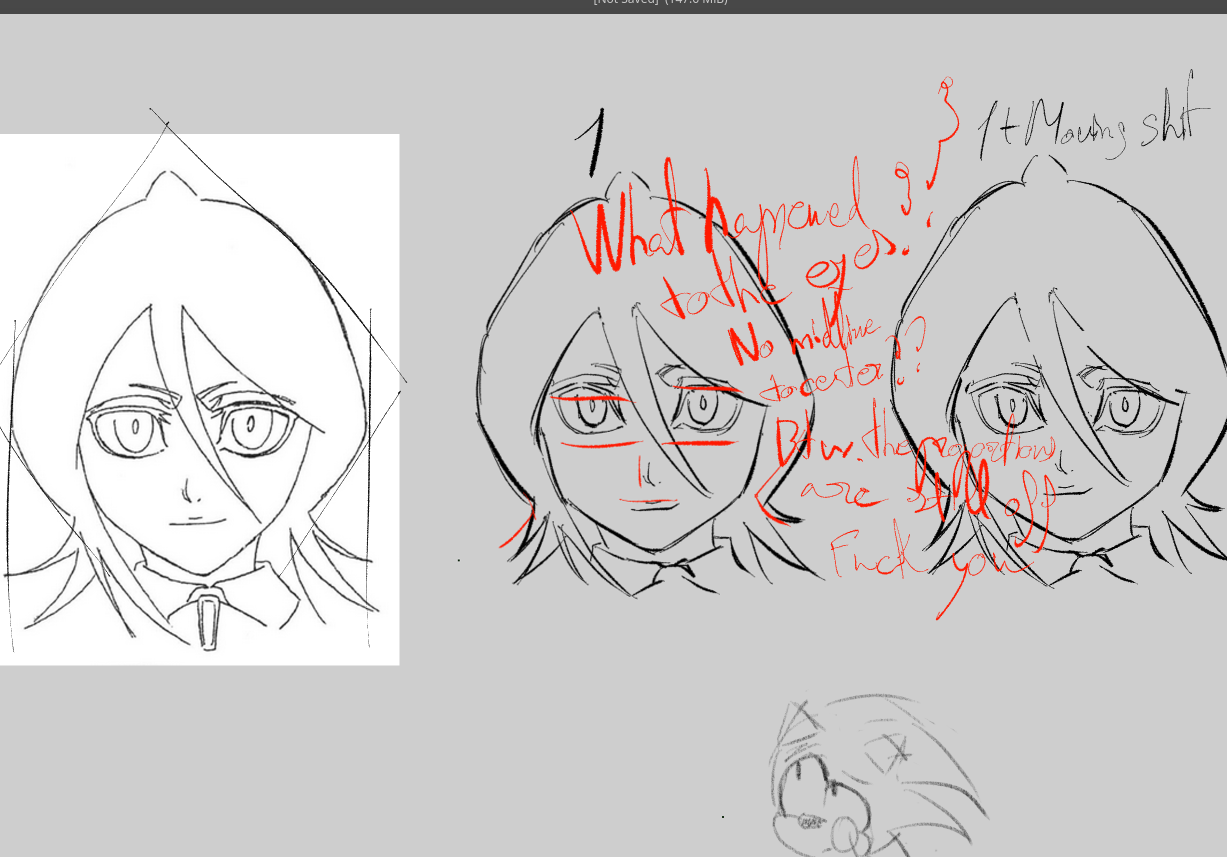This screenshot has height=857, width=1227.
Task: Click the white reference drawing on the canvas
Action: click(199, 399)
